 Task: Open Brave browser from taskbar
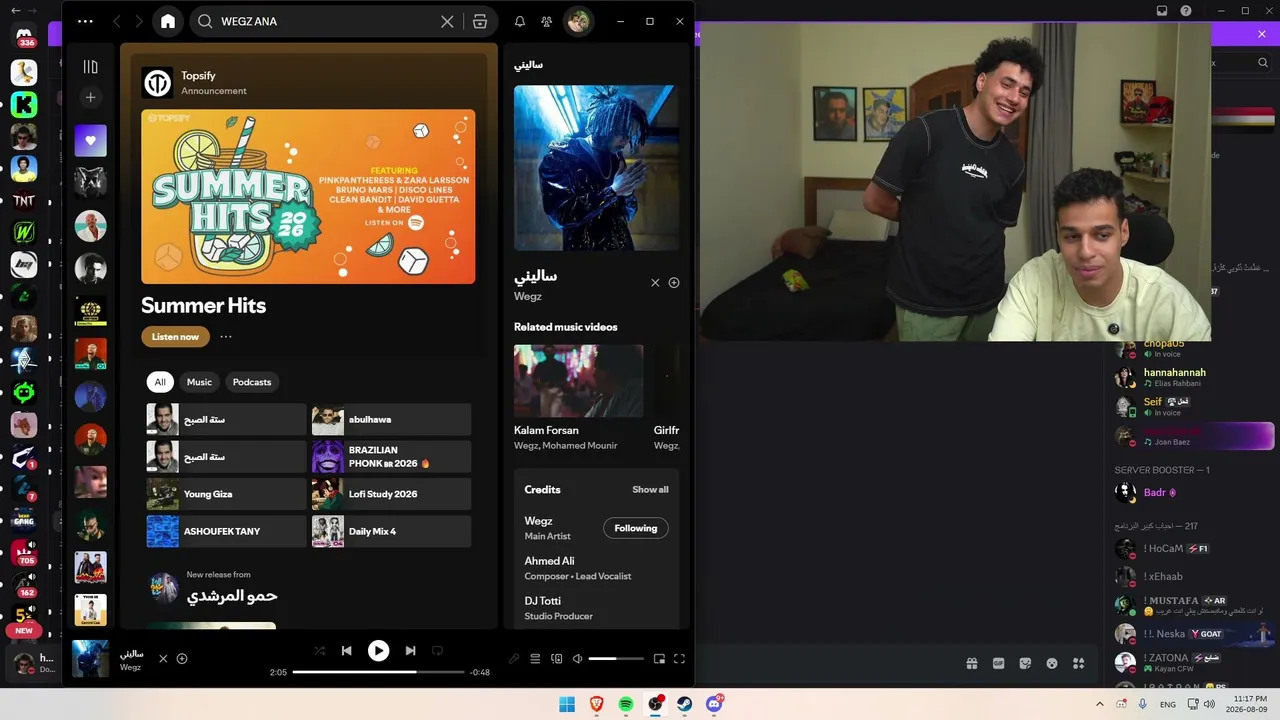(x=597, y=704)
